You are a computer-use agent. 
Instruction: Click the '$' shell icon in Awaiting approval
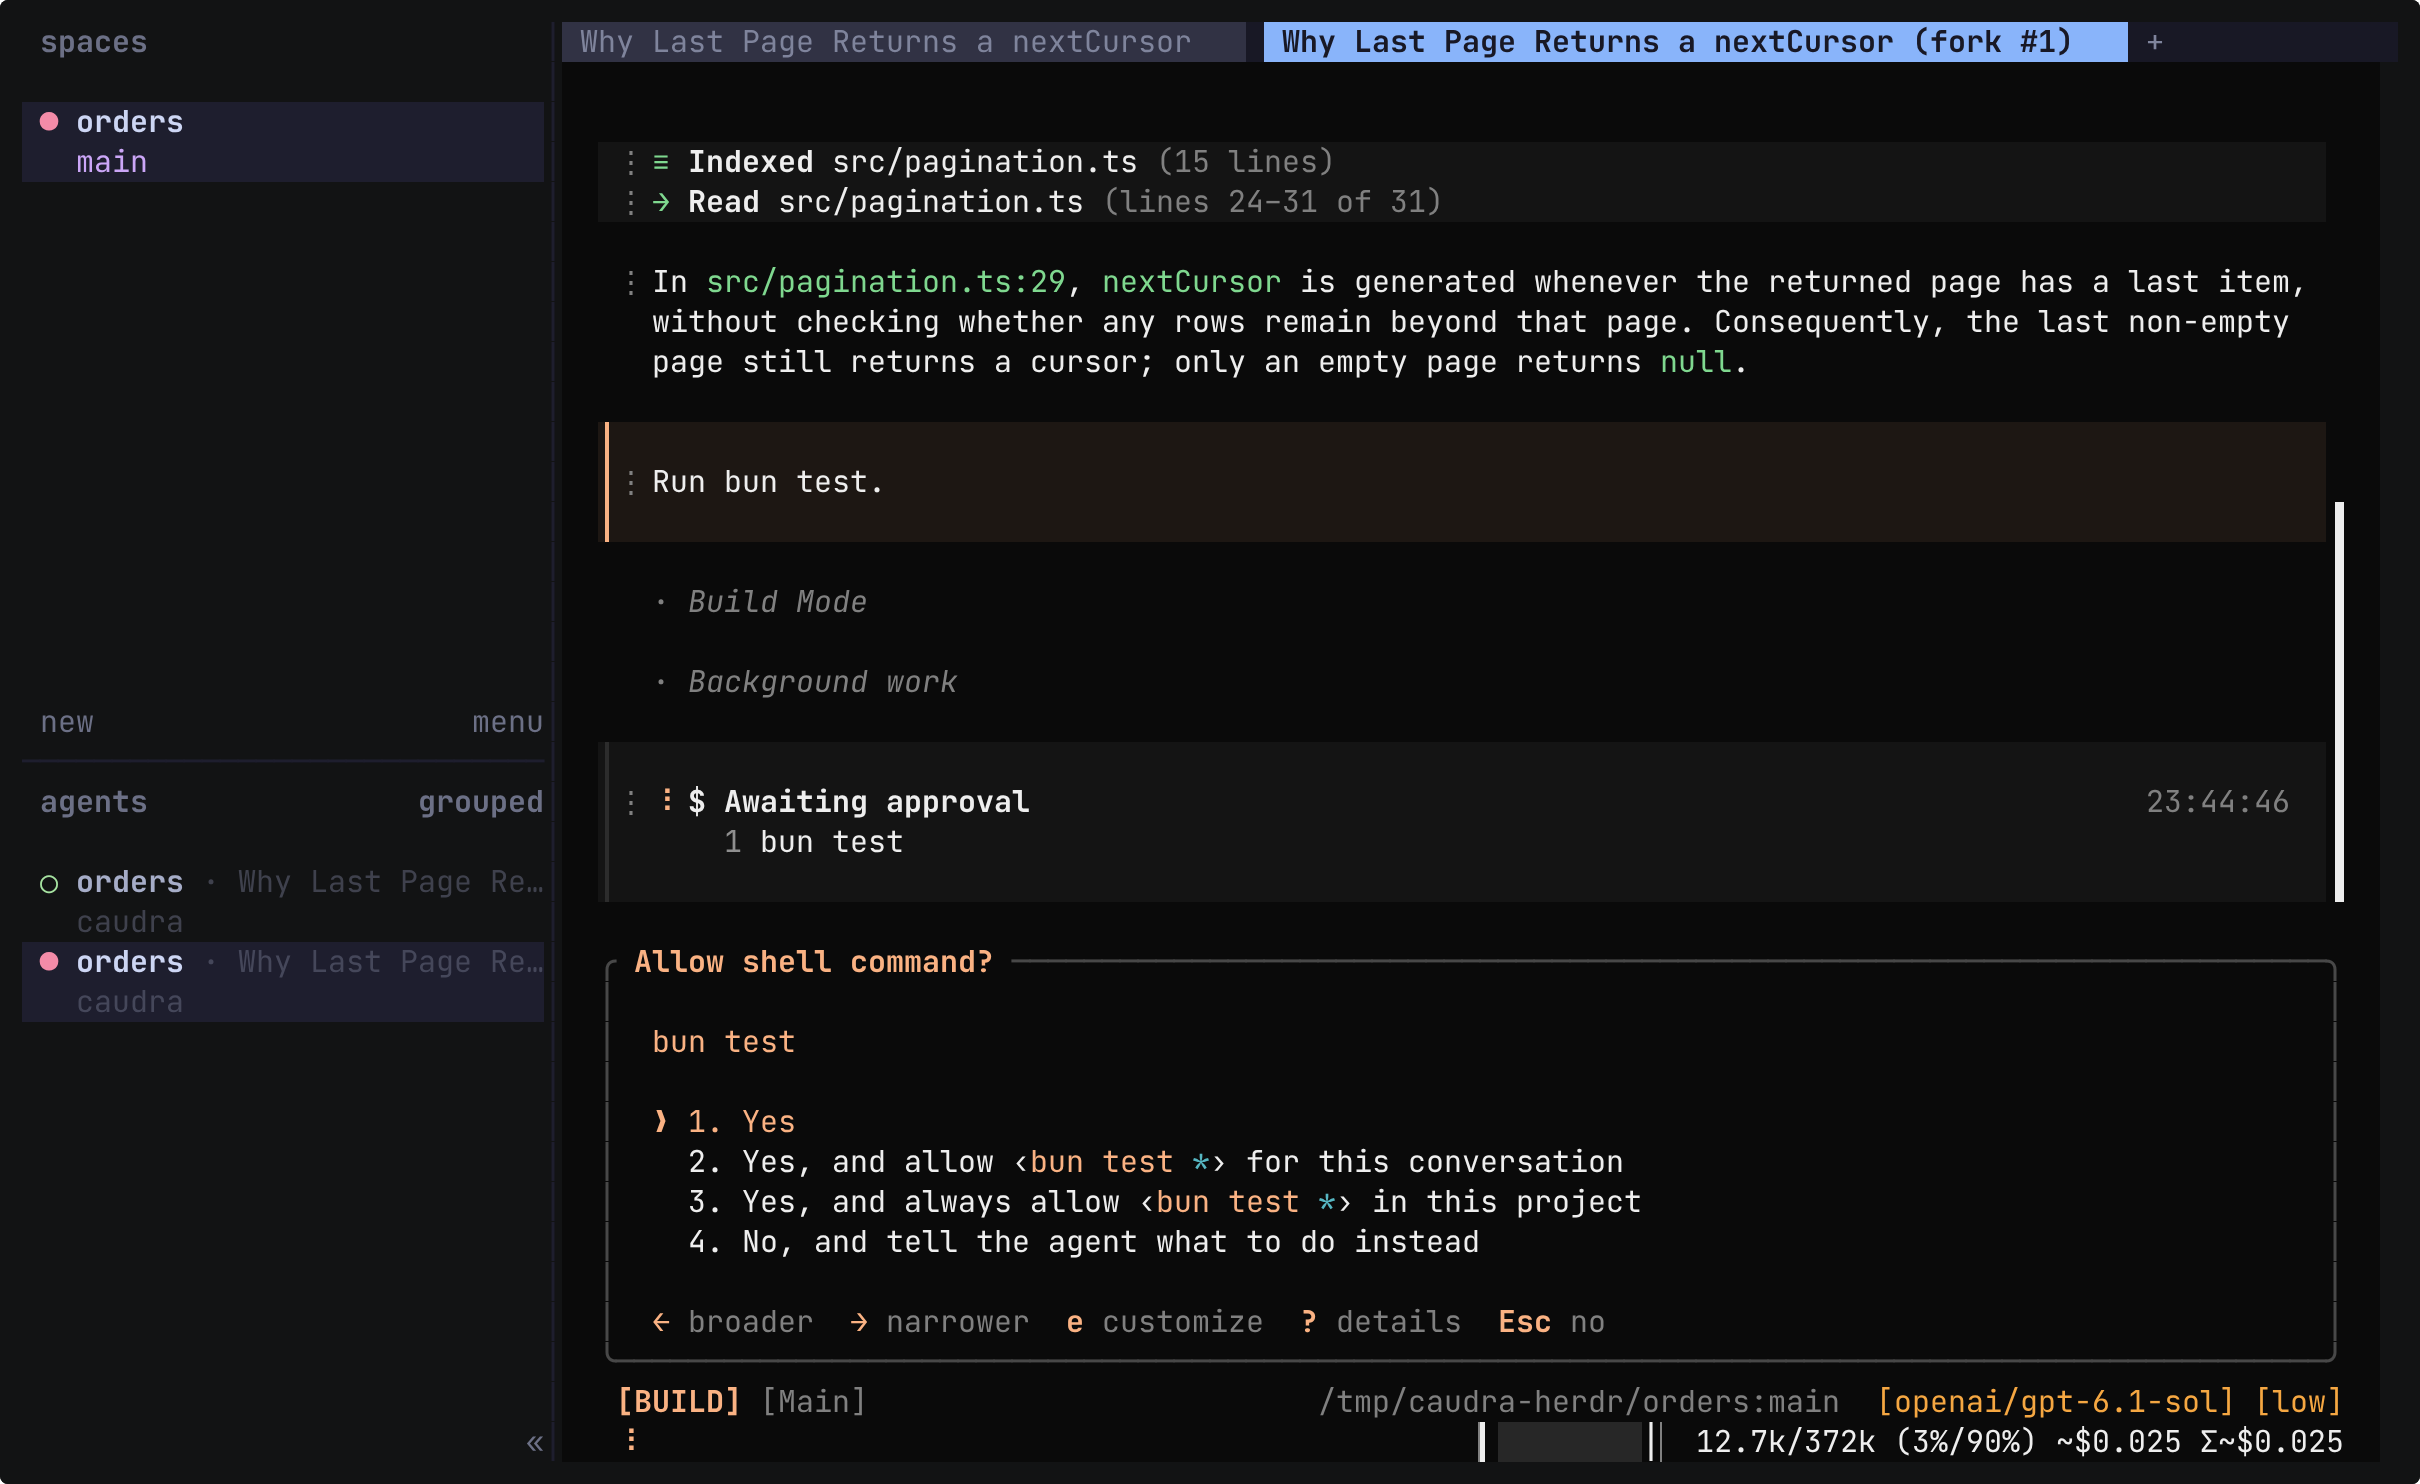click(x=697, y=802)
